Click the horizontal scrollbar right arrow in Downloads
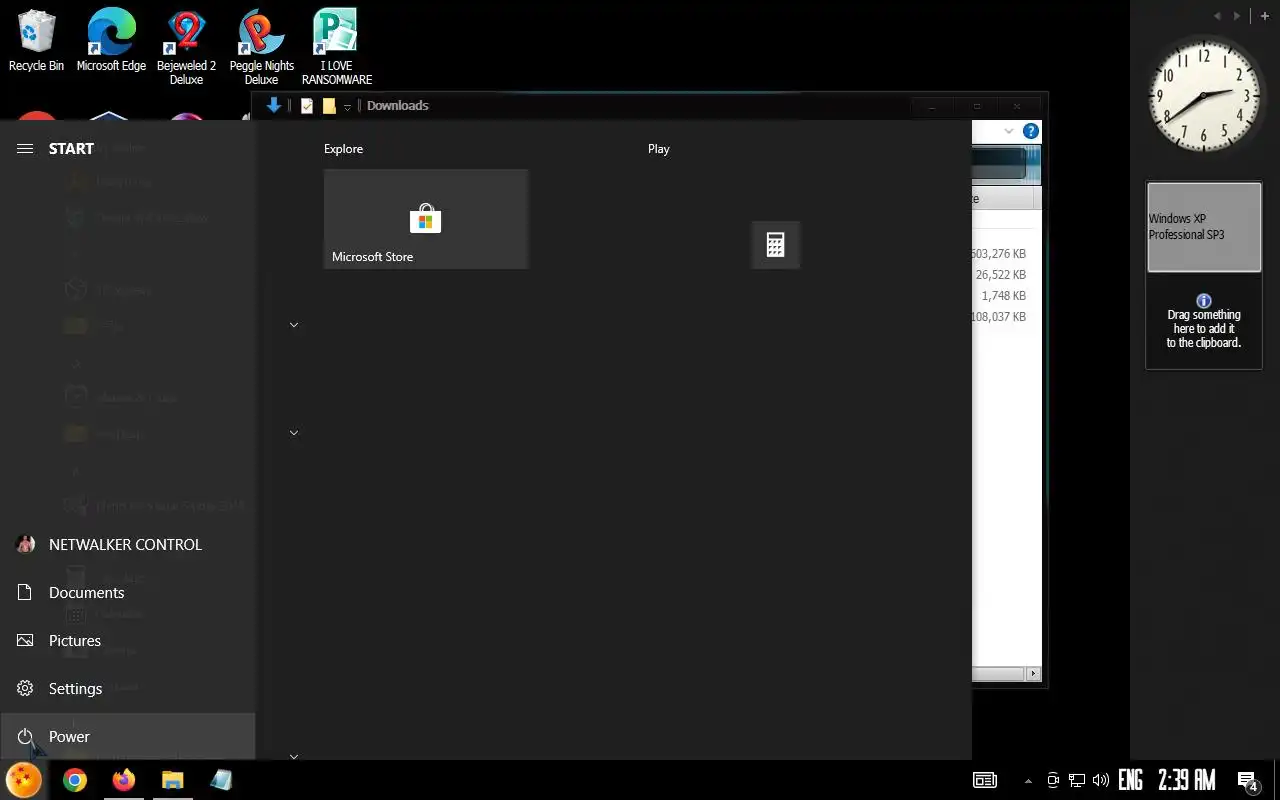Screen dimensions: 1280x800 click(x=1034, y=674)
